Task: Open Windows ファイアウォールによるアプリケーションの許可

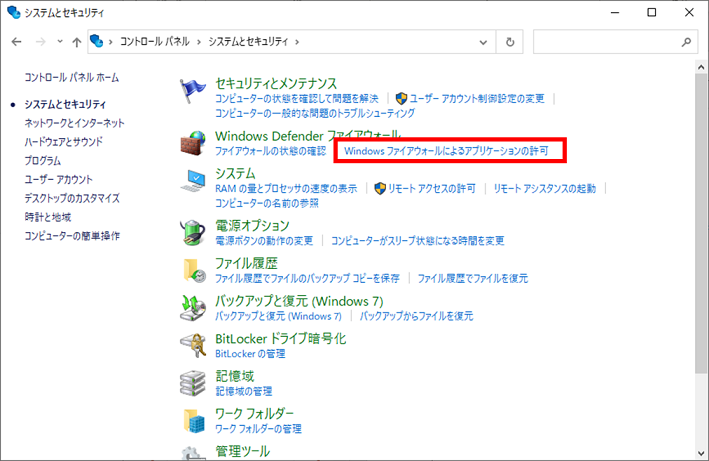Action: (x=446, y=151)
